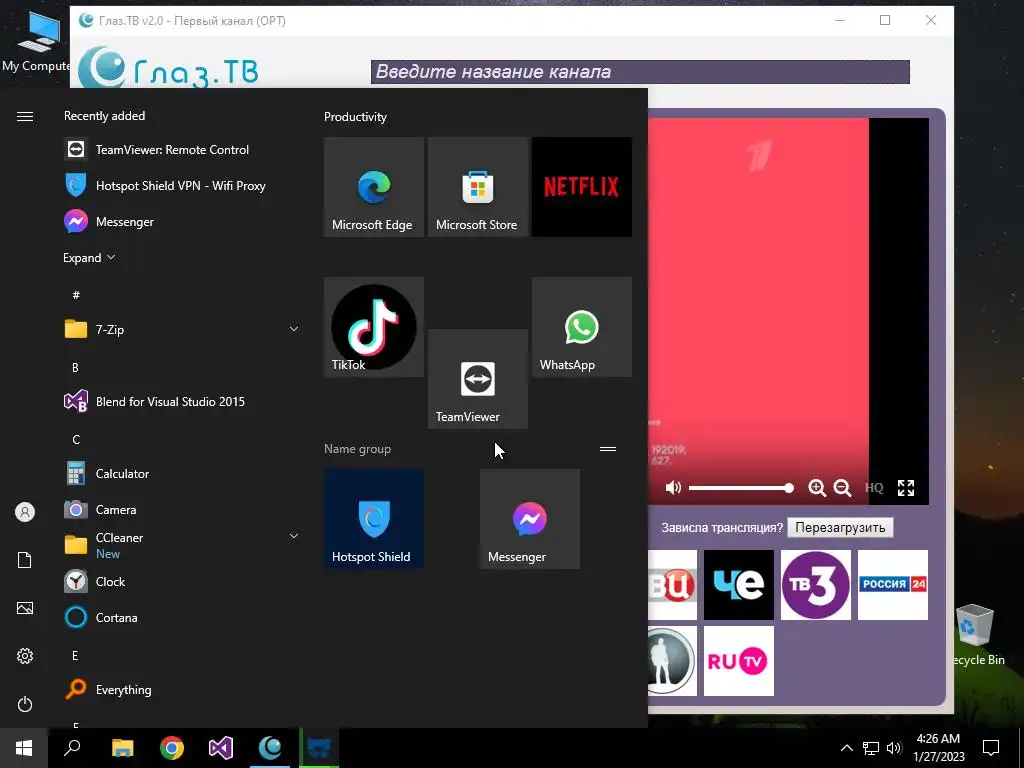
Task: Jump to the B letter index
Action: (x=75, y=368)
